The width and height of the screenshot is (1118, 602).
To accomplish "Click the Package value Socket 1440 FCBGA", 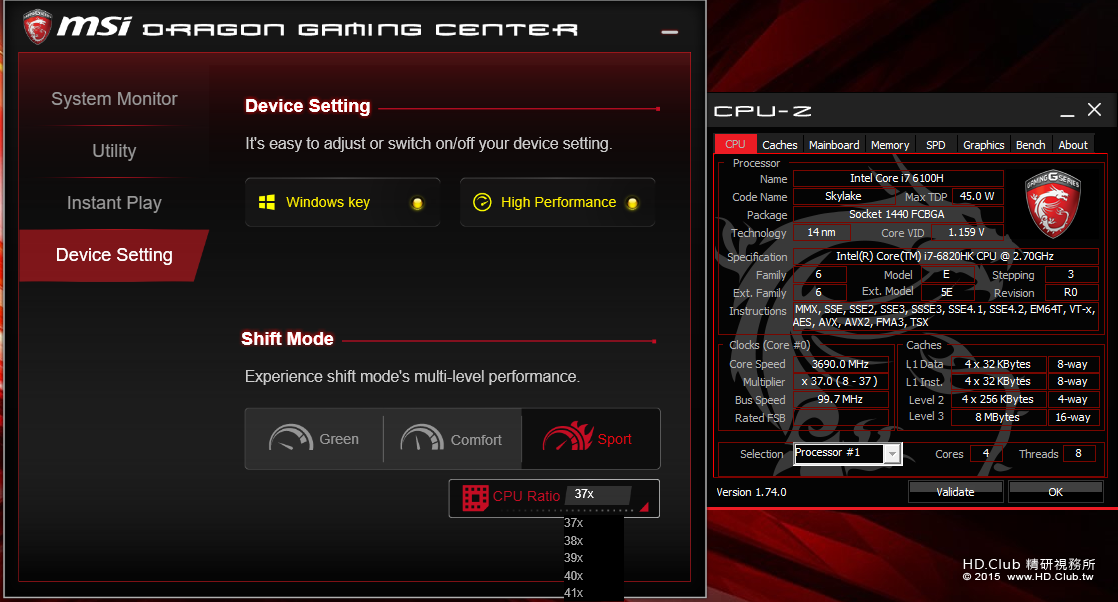I will pos(898,214).
